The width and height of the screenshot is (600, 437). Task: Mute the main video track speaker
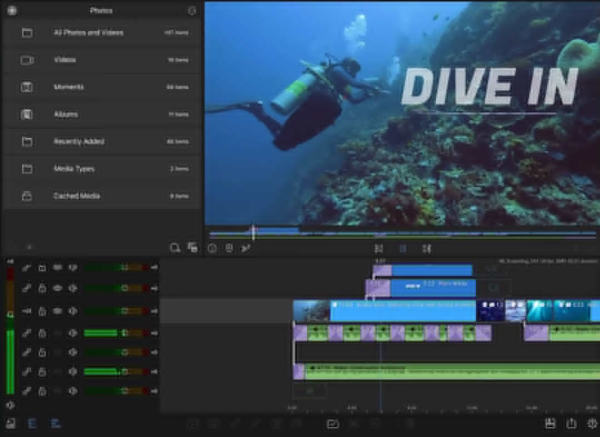tap(73, 311)
